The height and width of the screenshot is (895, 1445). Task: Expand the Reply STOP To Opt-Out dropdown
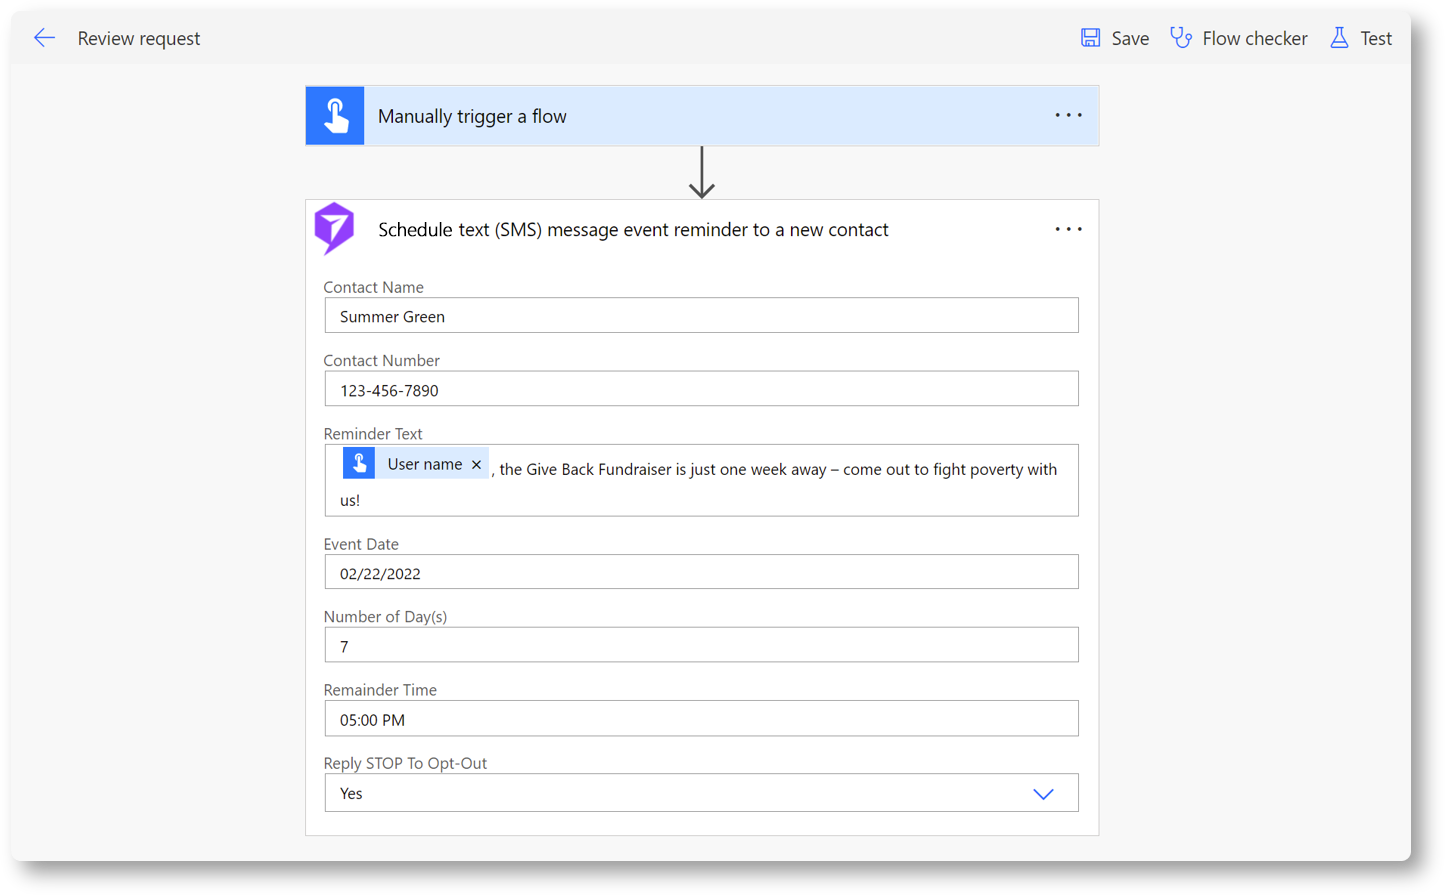(1043, 793)
